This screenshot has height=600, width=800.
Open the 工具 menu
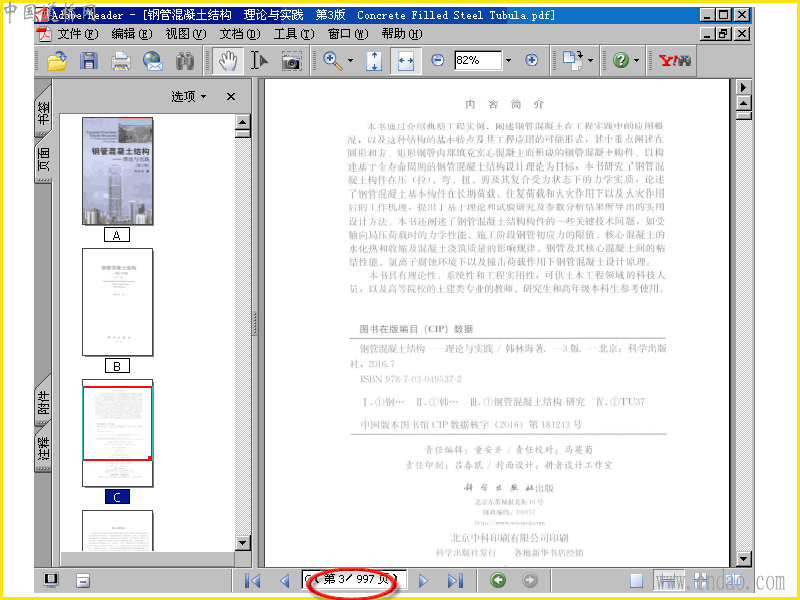(293, 34)
